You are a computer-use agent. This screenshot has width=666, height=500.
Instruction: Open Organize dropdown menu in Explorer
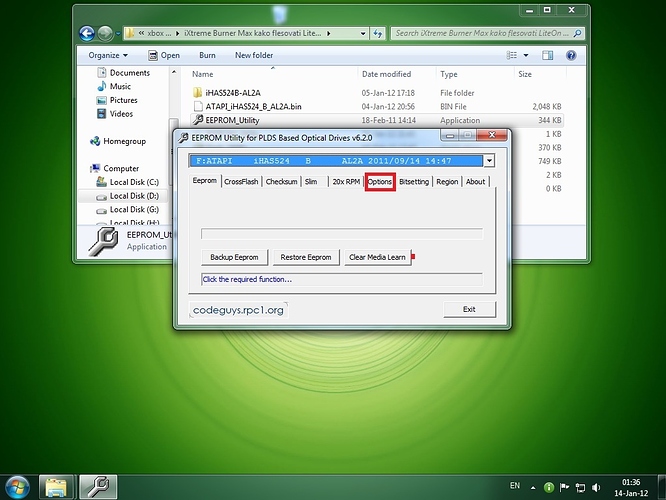coord(108,55)
